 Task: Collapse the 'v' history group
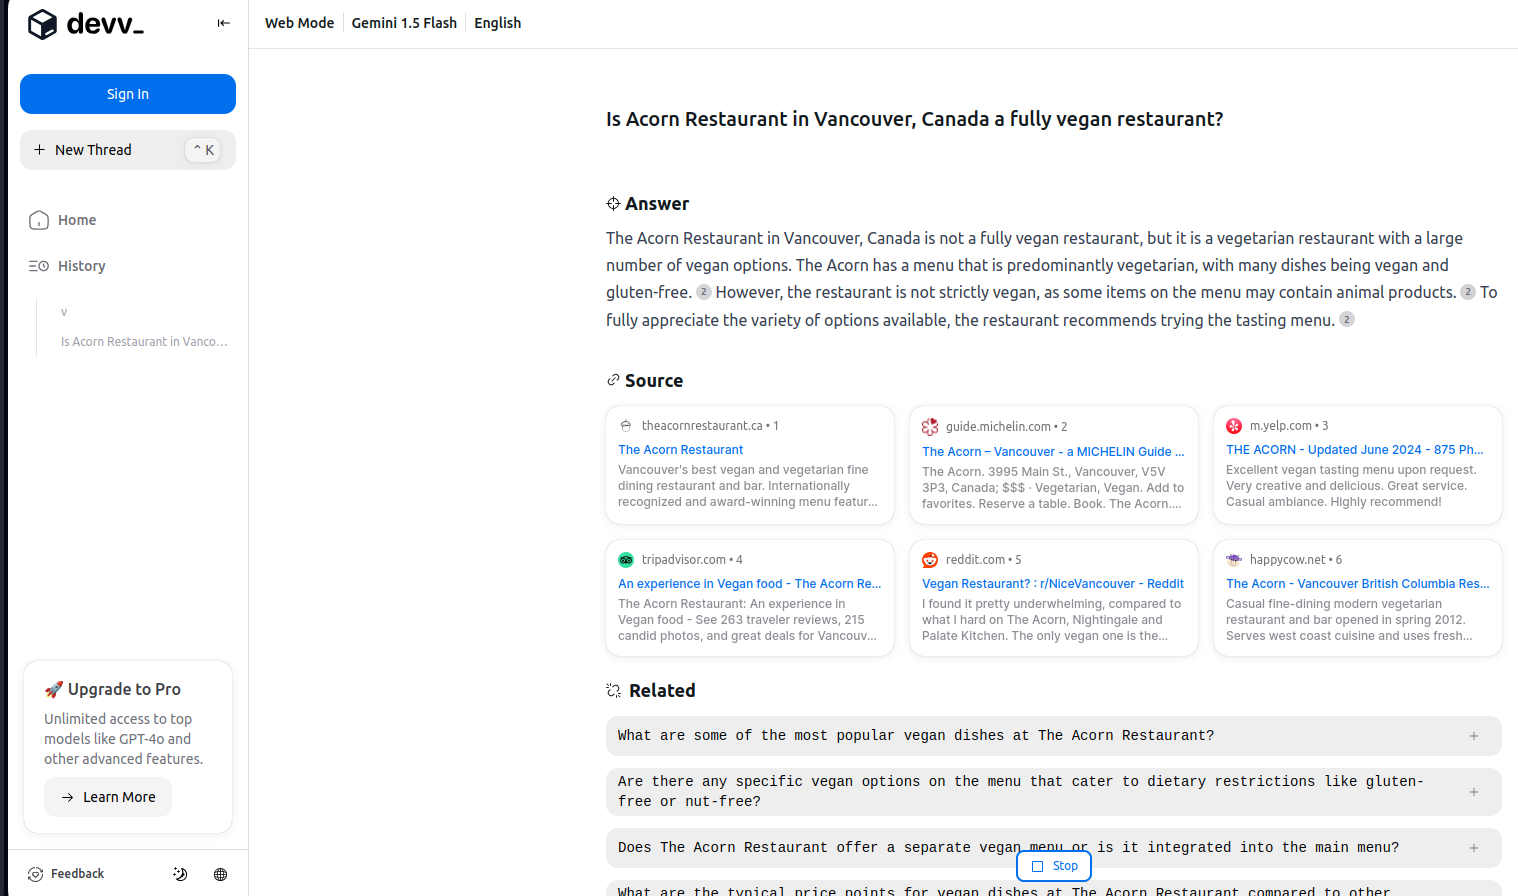click(64, 312)
